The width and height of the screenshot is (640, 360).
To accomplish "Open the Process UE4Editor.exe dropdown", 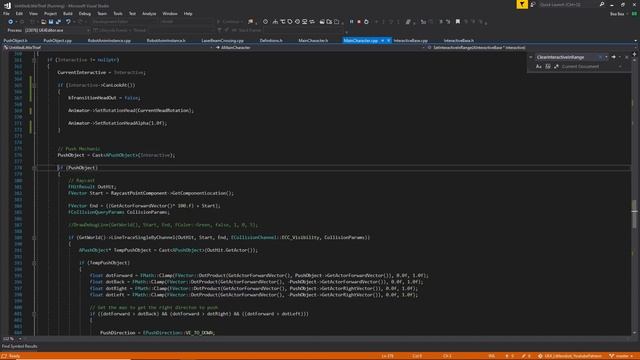I will point(56,30).
